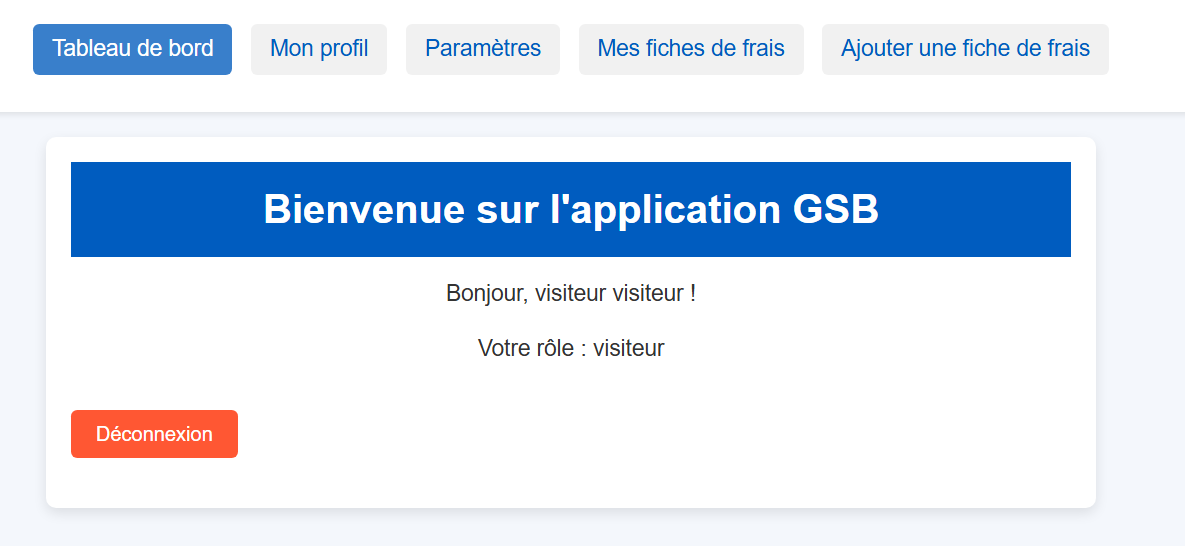Open the Tableau de bord tab
1185x546 pixels.
point(132,49)
